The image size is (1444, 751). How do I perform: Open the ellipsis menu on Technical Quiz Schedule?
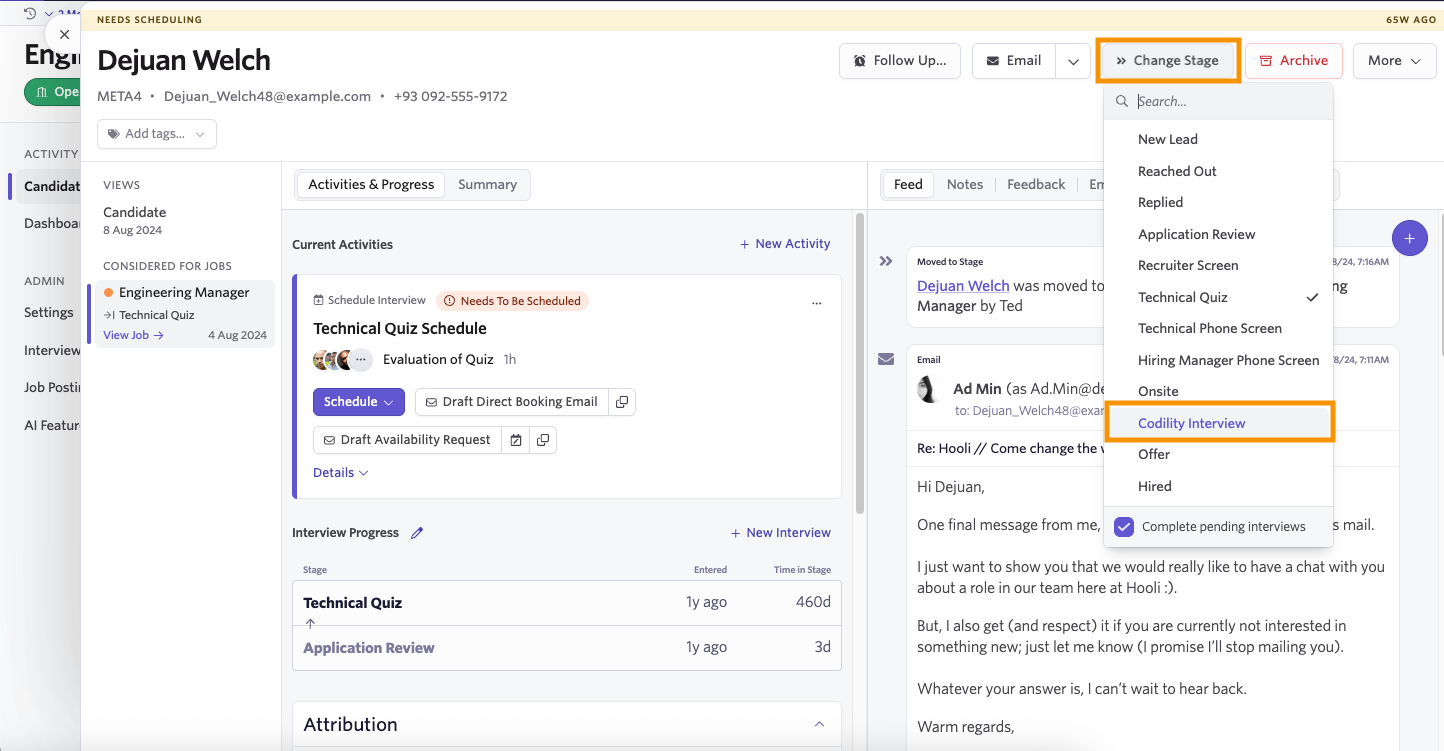point(817,302)
